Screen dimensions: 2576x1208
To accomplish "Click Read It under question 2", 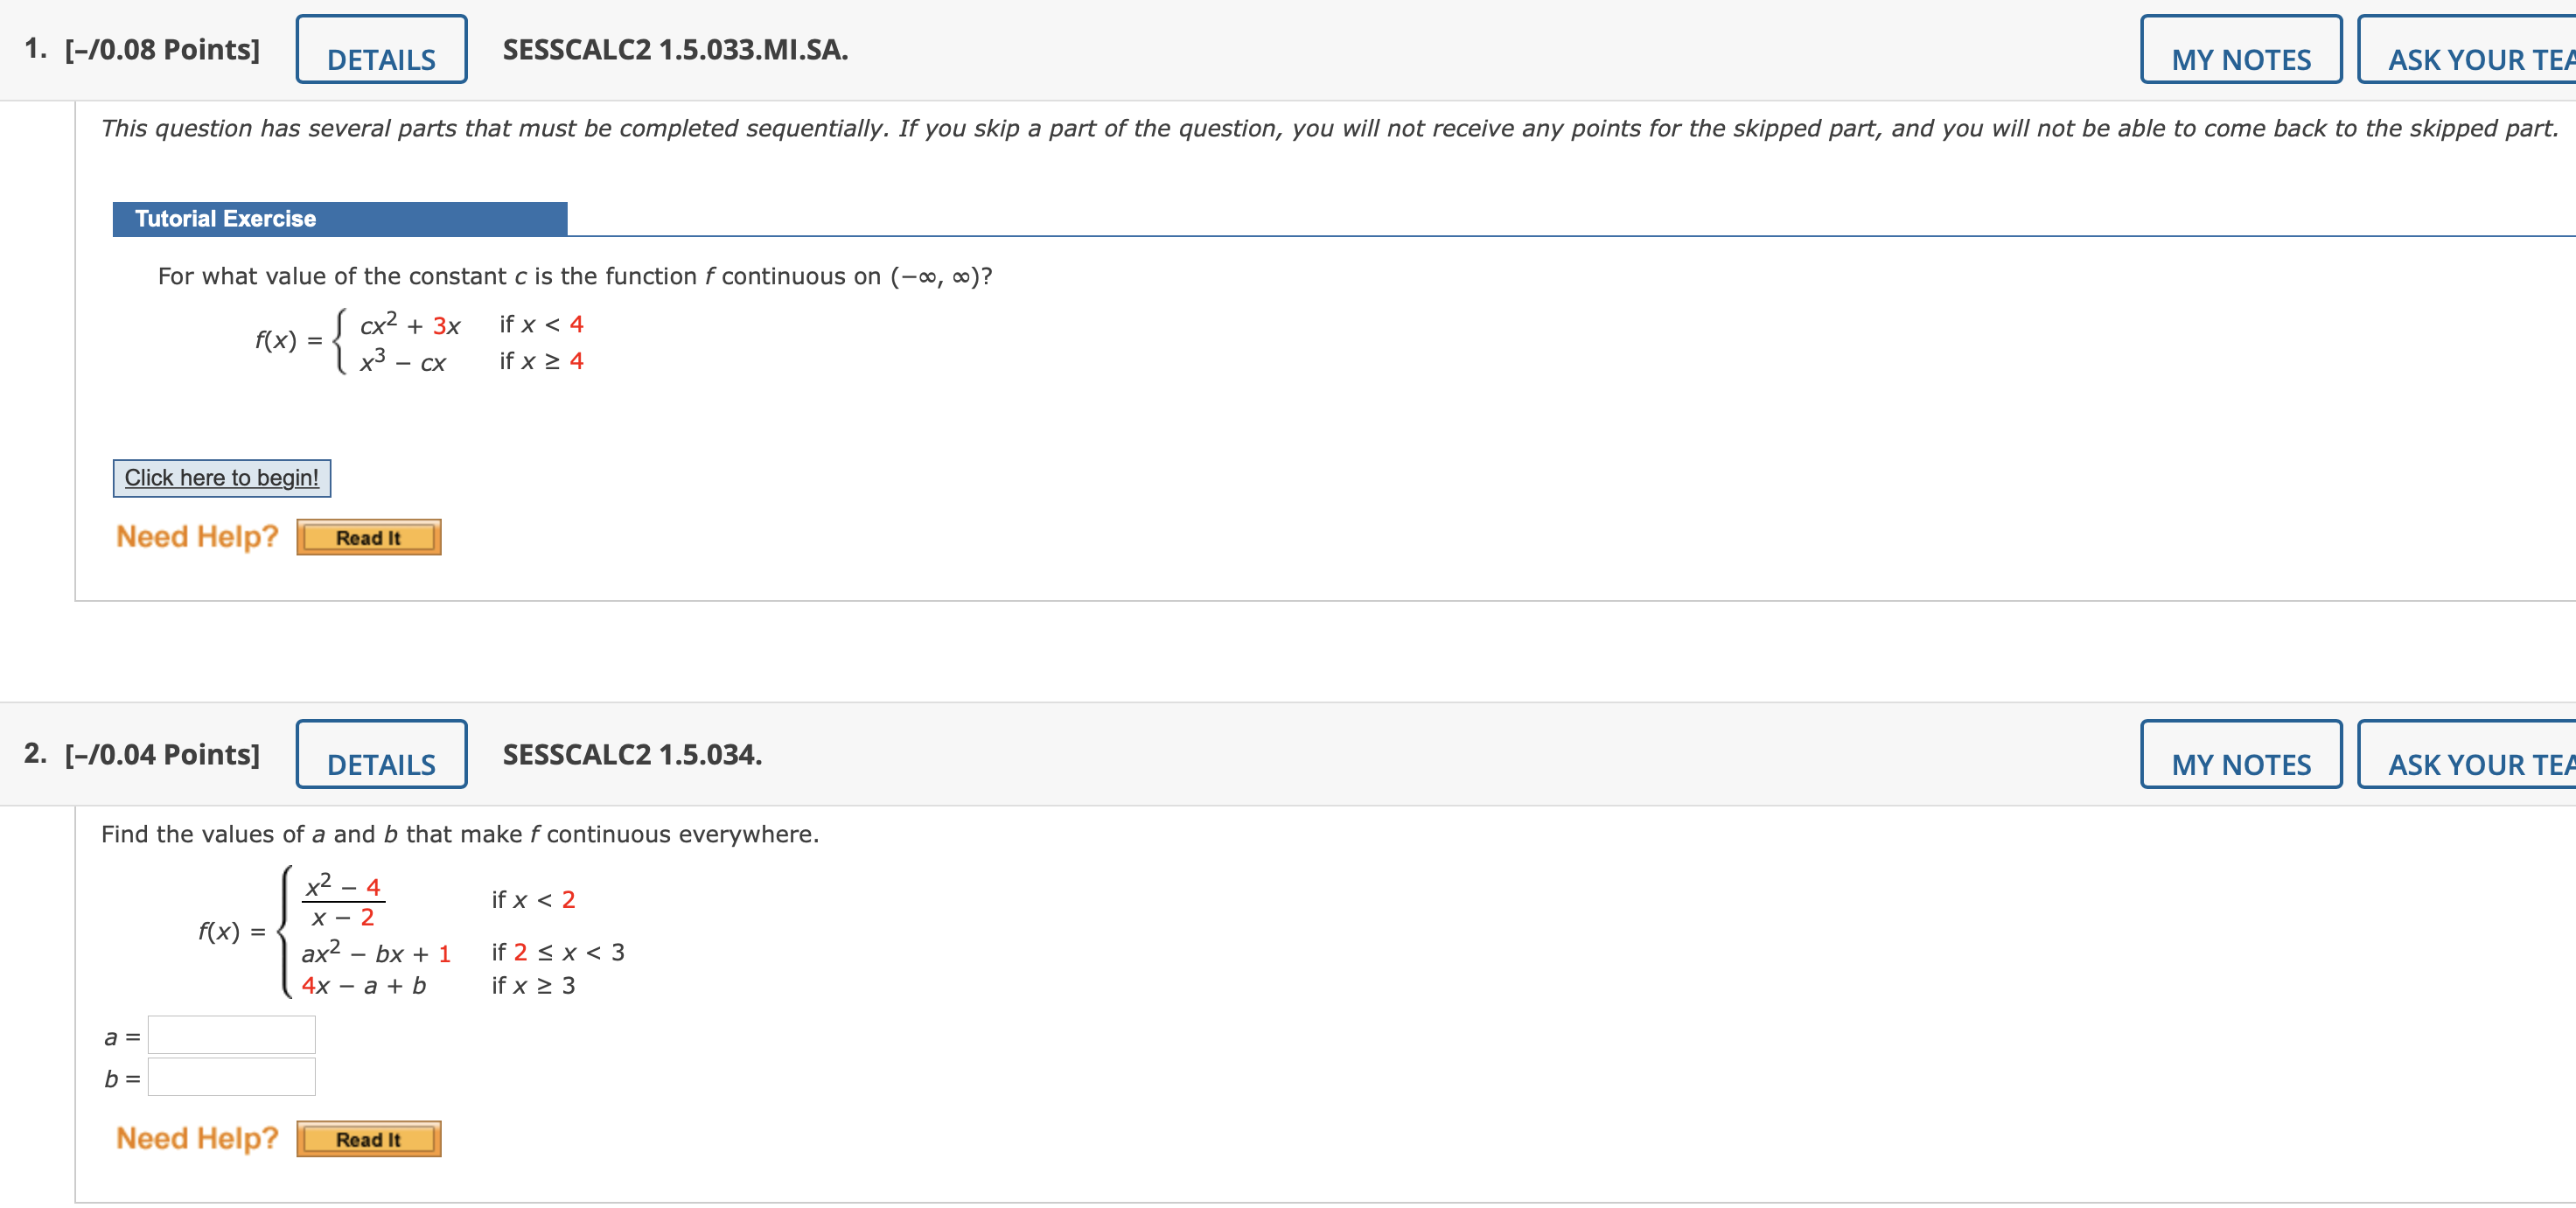I will (368, 1138).
